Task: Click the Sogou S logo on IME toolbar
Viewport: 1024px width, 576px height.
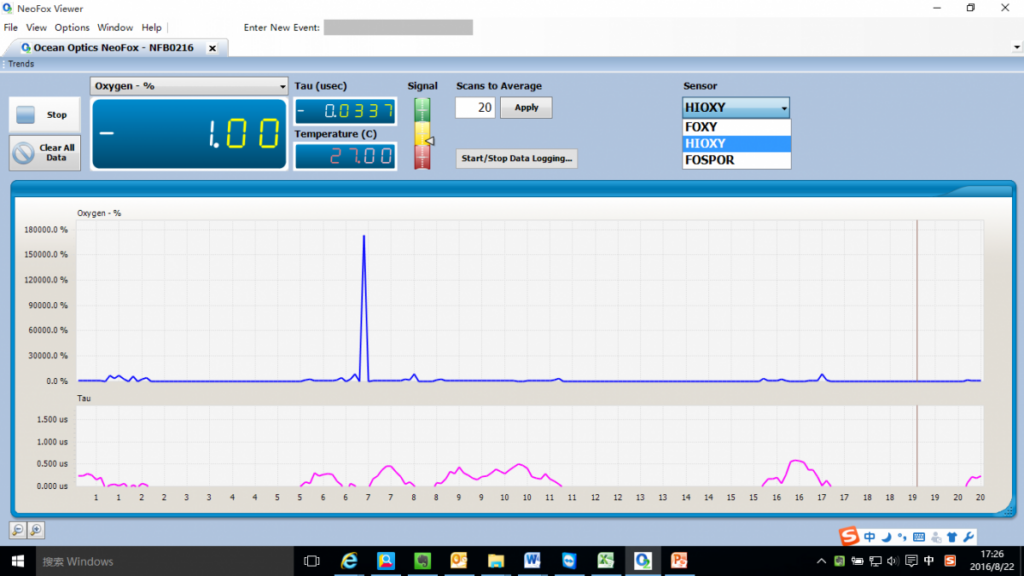Action: click(849, 536)
